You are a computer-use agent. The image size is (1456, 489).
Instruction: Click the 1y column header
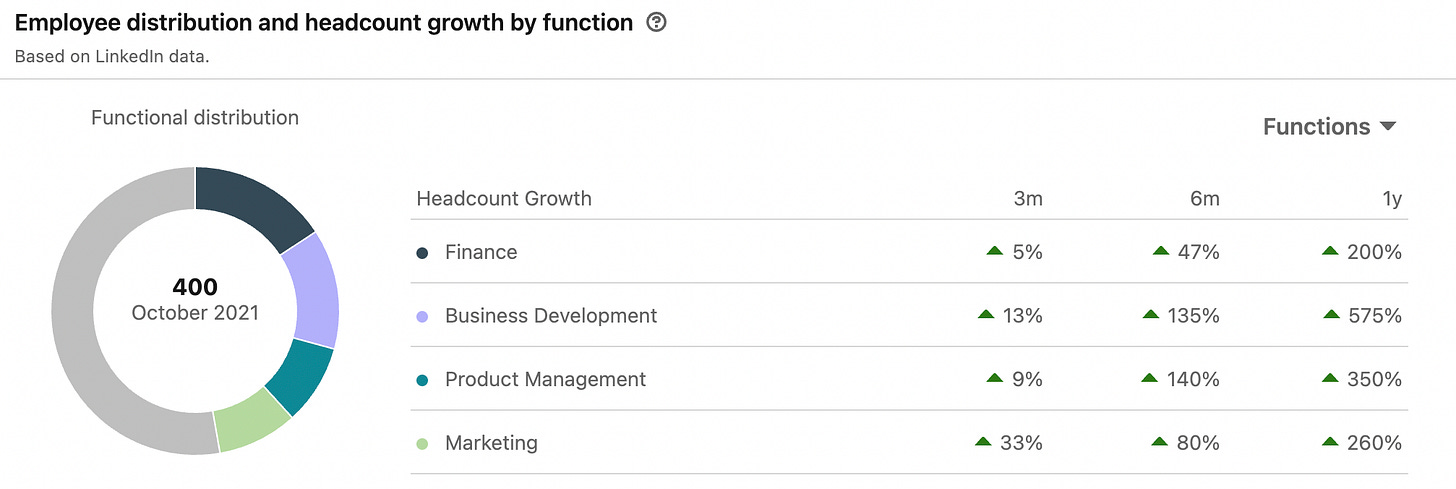[1390, 199]
